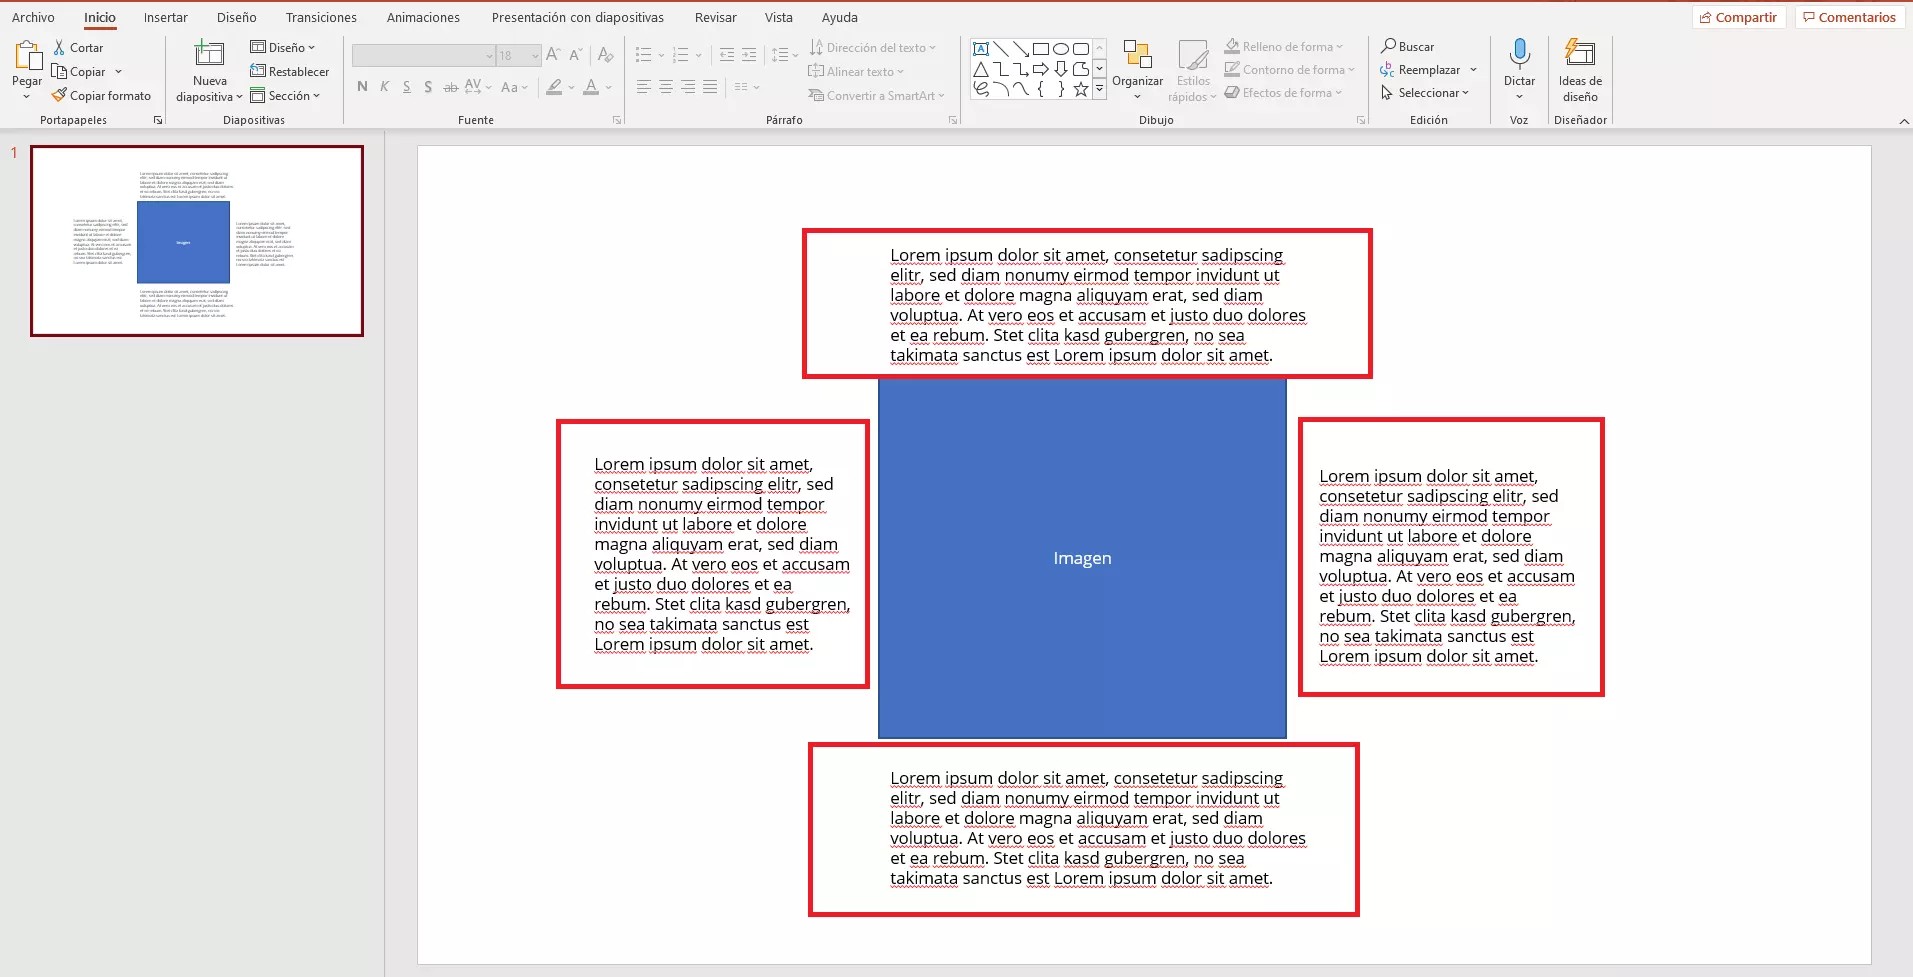Click the text highlight color button
The height and width of the screenshot is (977, 1913).
(554, 87)
